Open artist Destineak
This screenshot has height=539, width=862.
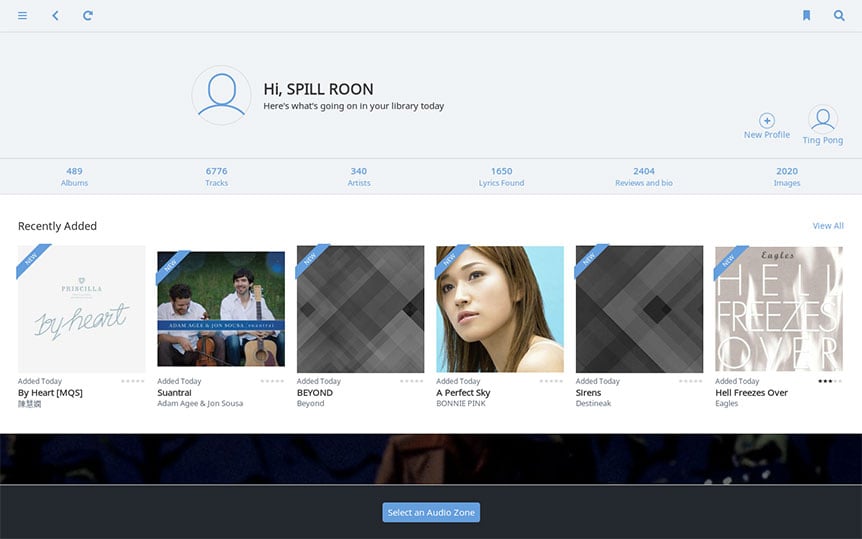[x=593, y=403]
